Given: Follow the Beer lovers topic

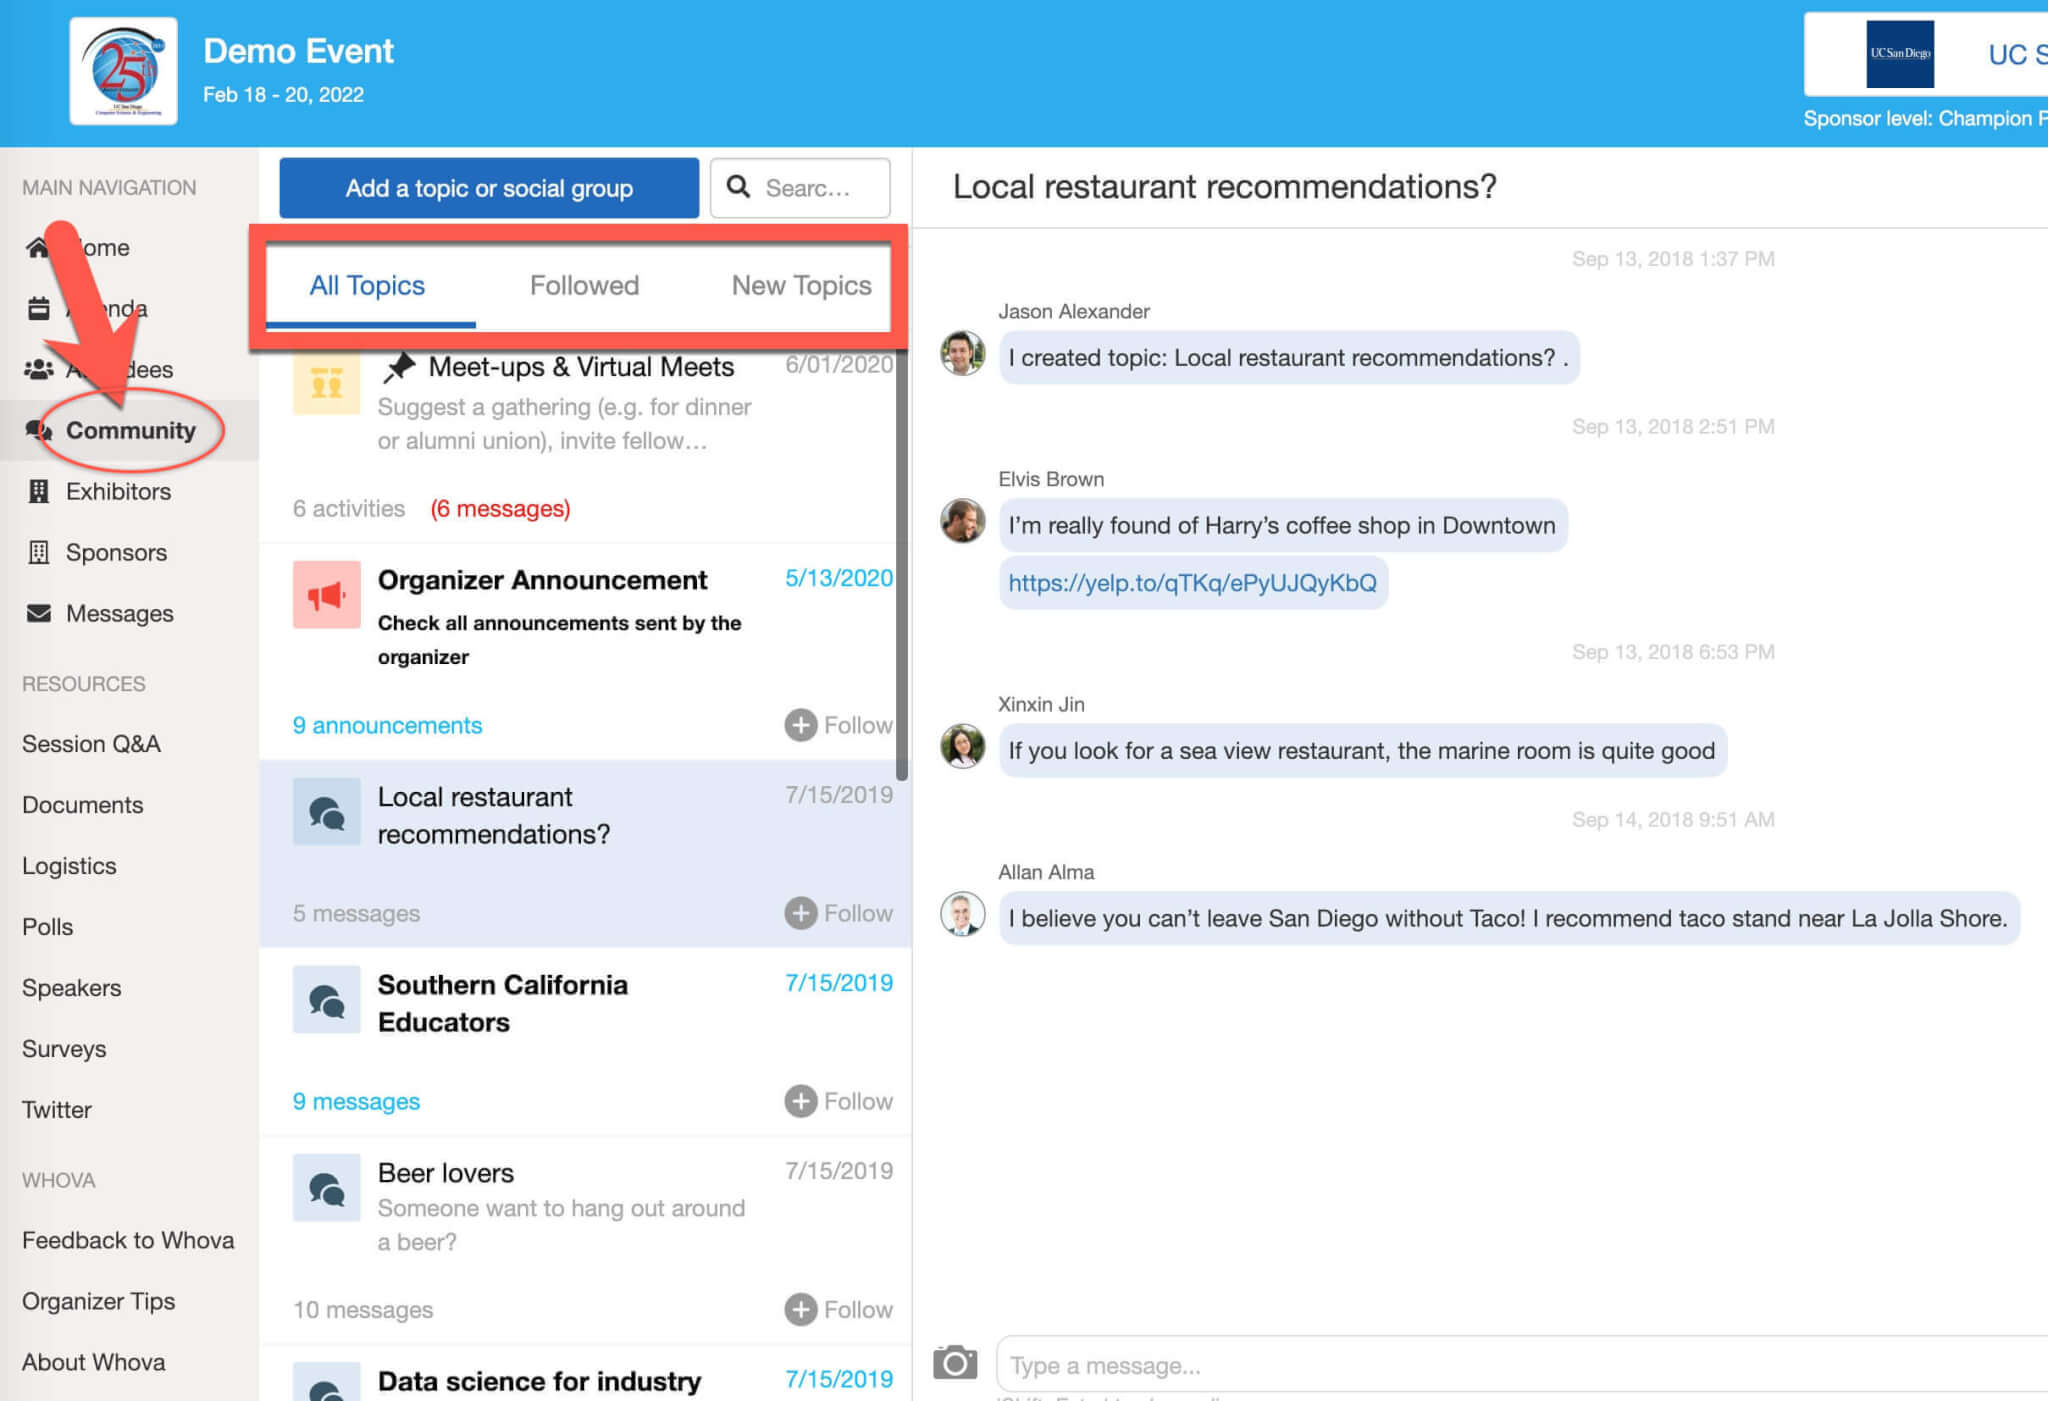Looking at the screenshot, I should coord(838,1309).
